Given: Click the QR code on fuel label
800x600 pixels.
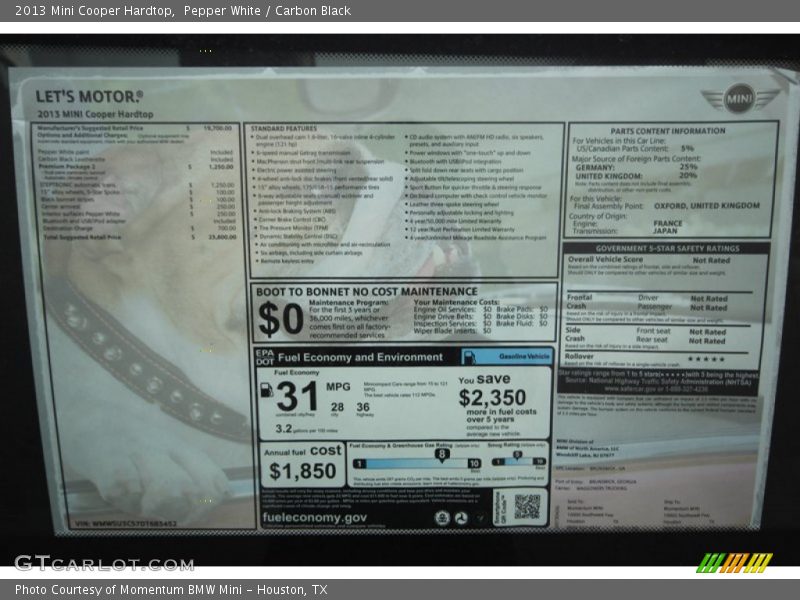Looking at the screenshot, I should 527,506.
